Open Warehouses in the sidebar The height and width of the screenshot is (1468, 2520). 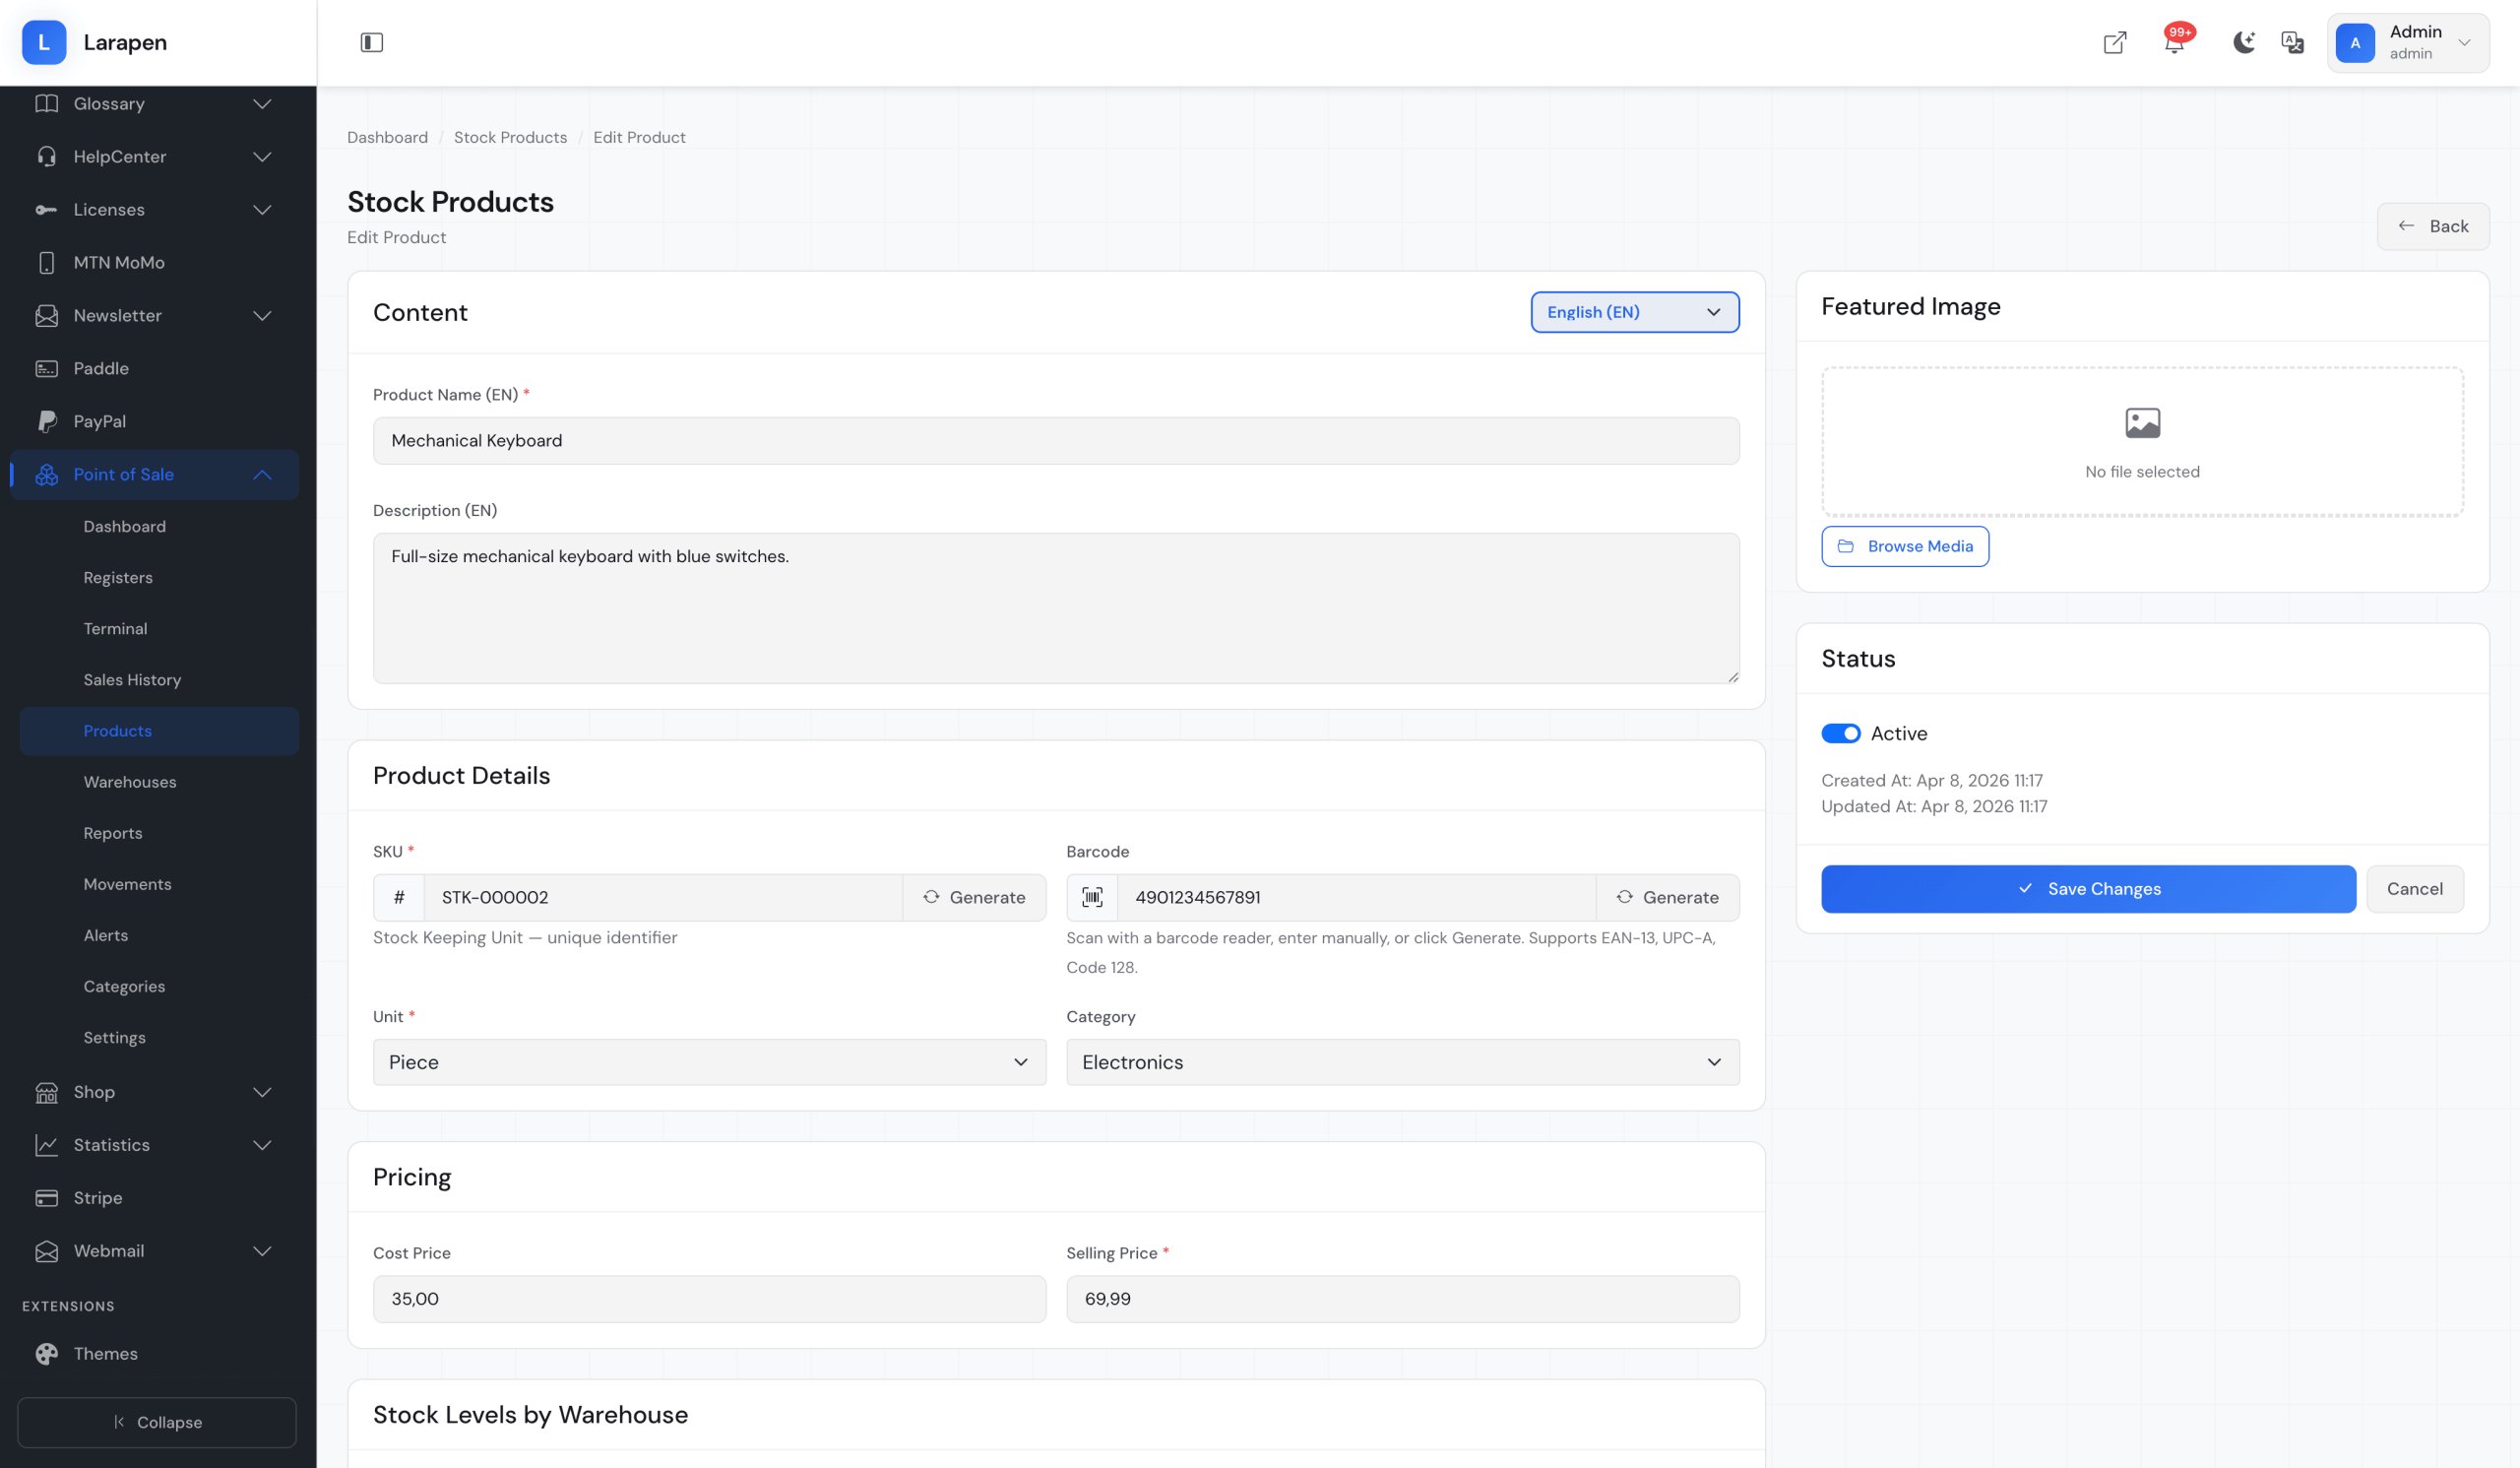click(130, 782)
